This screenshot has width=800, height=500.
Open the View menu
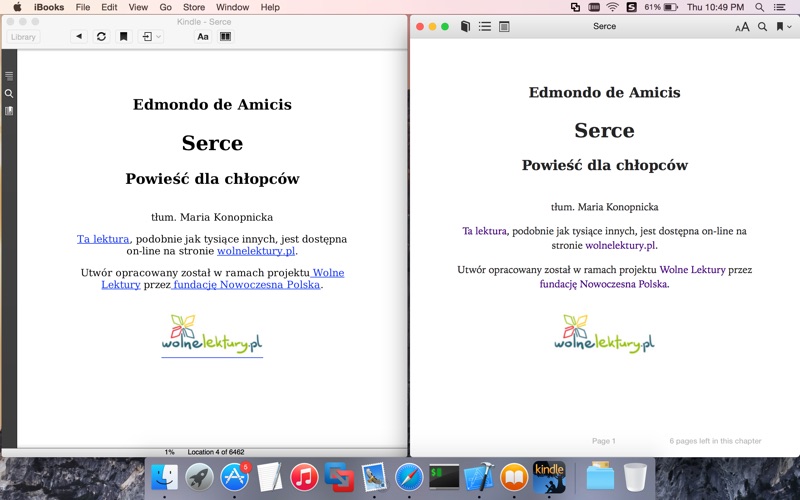pyautogui.click(x=138, y=7)
